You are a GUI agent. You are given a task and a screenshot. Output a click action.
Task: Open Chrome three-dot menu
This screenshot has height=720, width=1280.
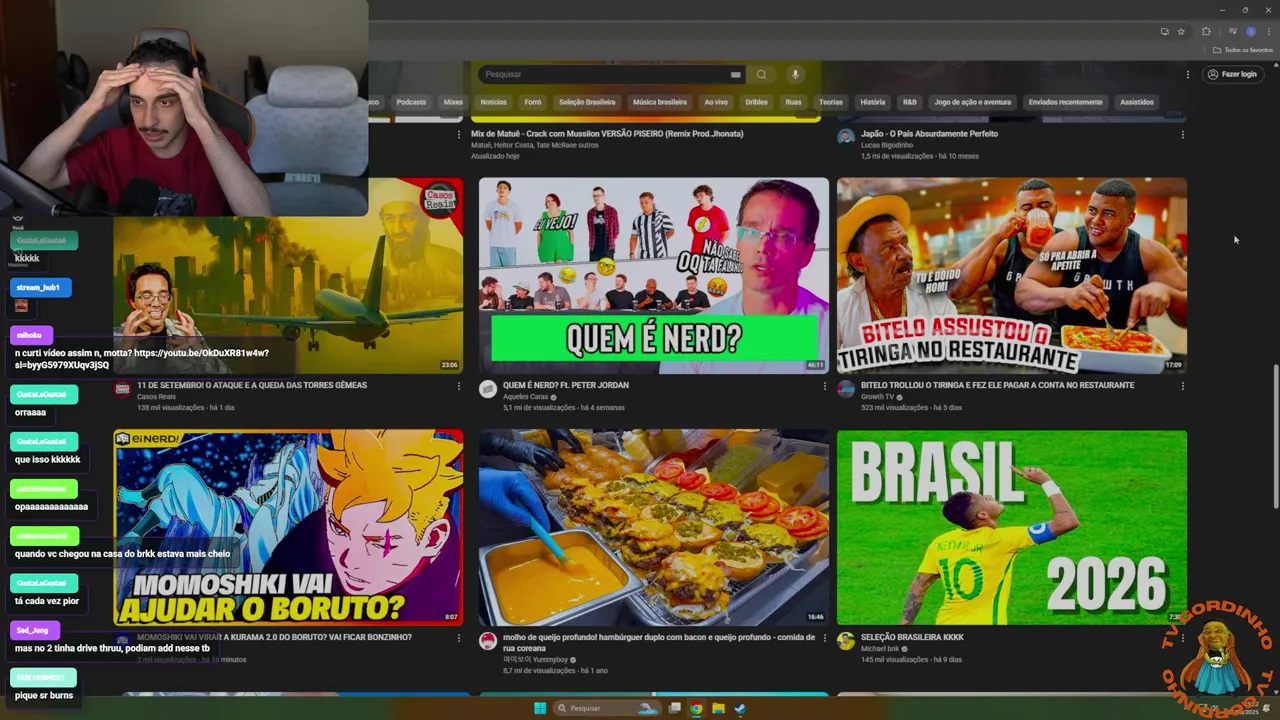coord(1267,31)
